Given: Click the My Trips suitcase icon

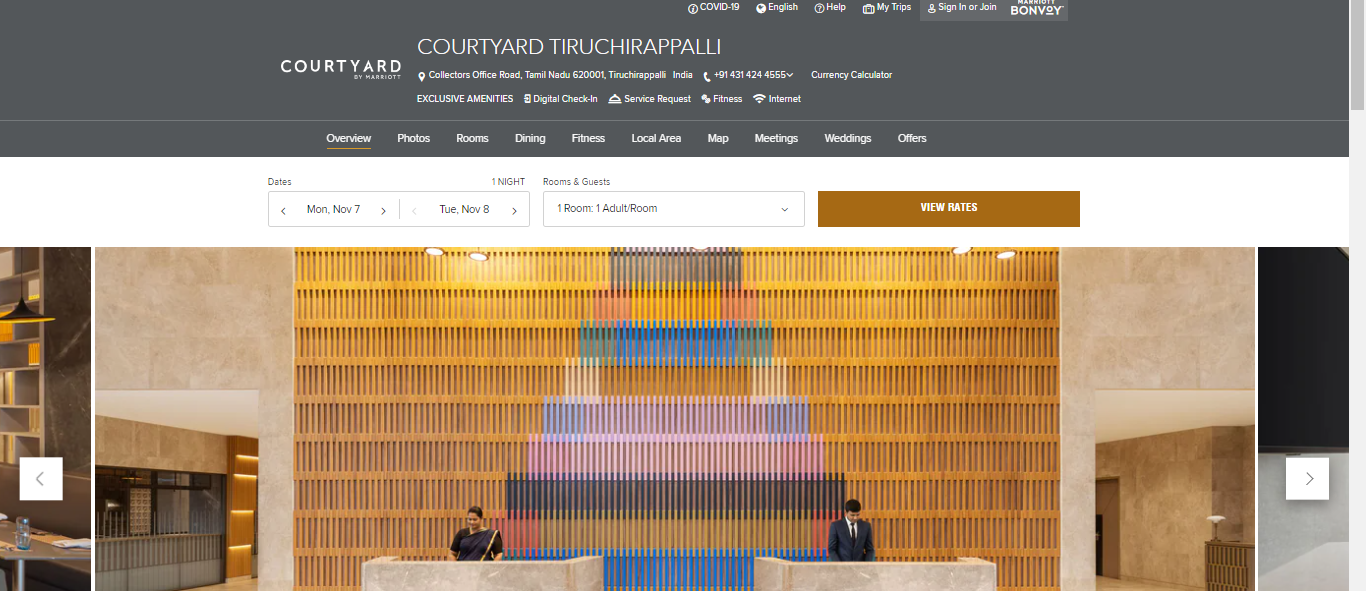Looking at the screenshot, I should pos(868,8).
